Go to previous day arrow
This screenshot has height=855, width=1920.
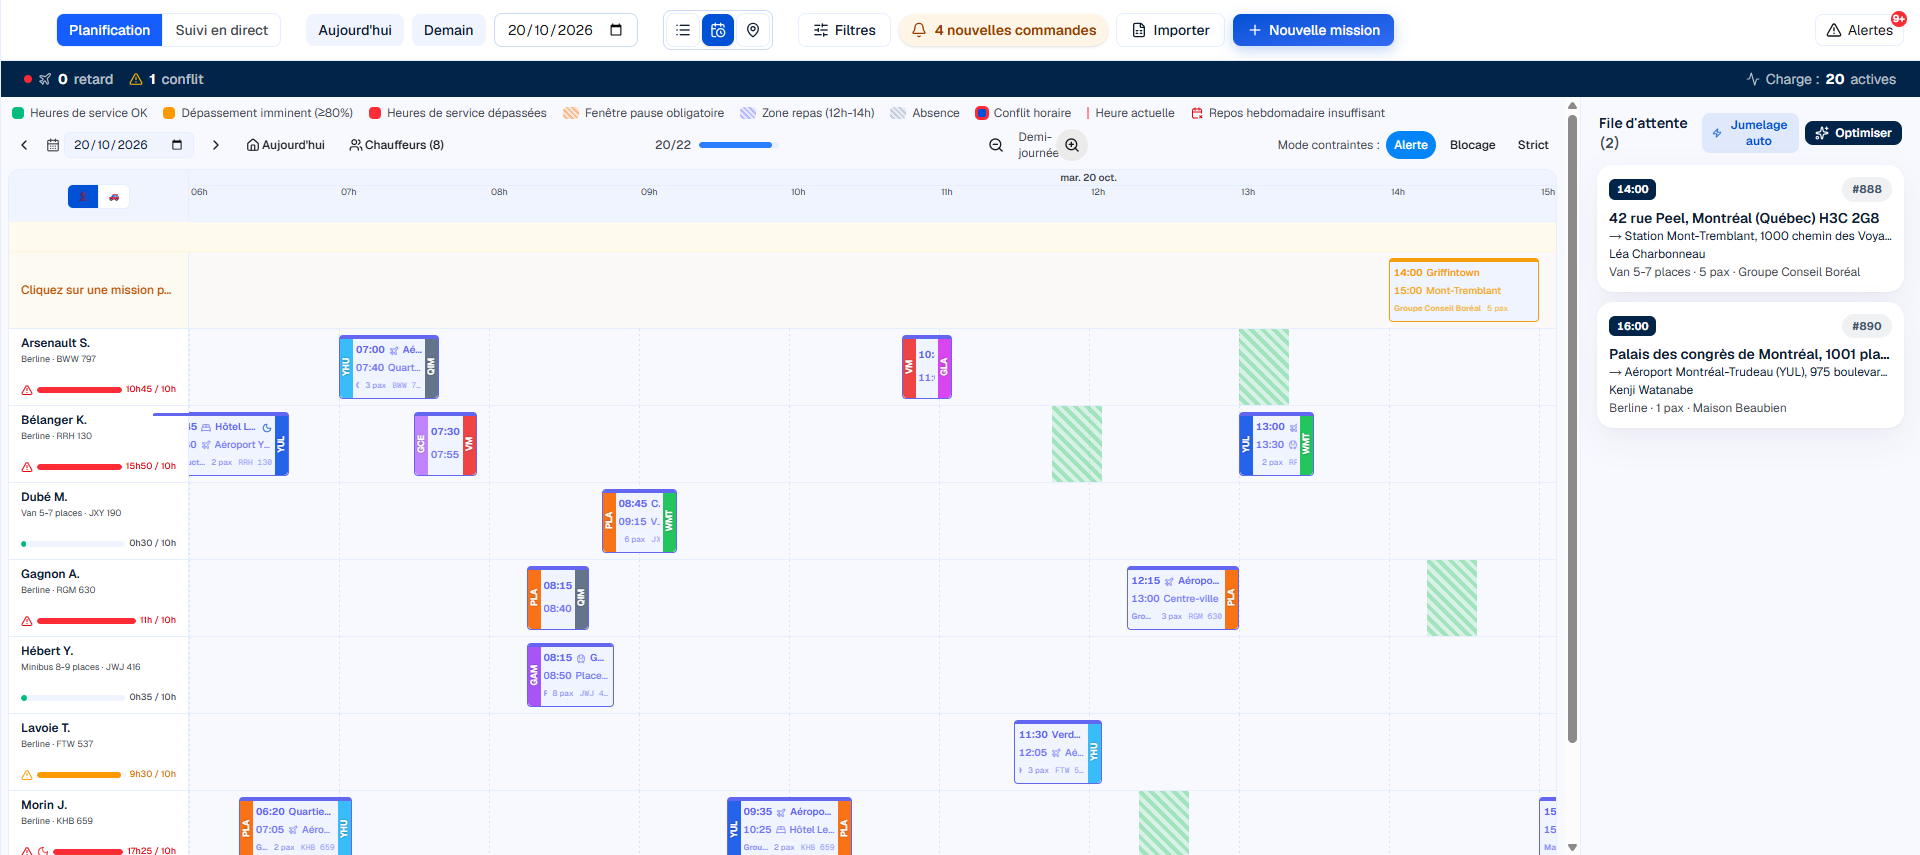point(25,145)
